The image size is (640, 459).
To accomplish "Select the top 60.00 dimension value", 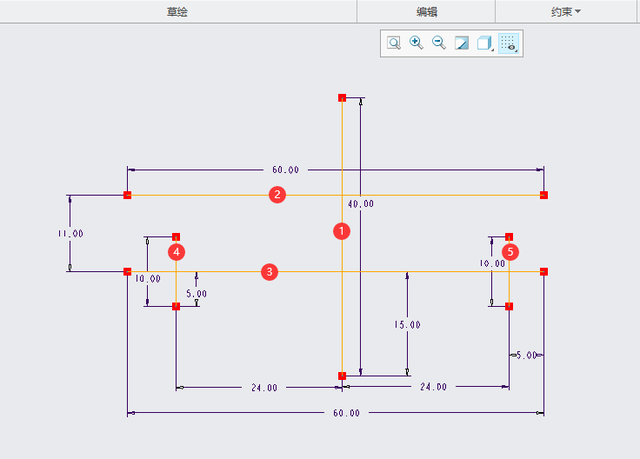I will 286,170.
